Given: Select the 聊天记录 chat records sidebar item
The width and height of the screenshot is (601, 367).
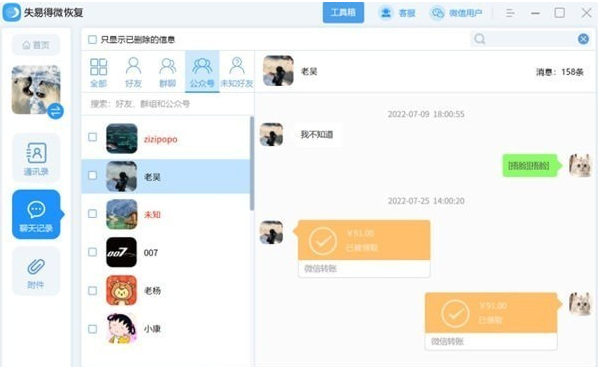Looking at the screenshot, I should (x=36, y=214).
